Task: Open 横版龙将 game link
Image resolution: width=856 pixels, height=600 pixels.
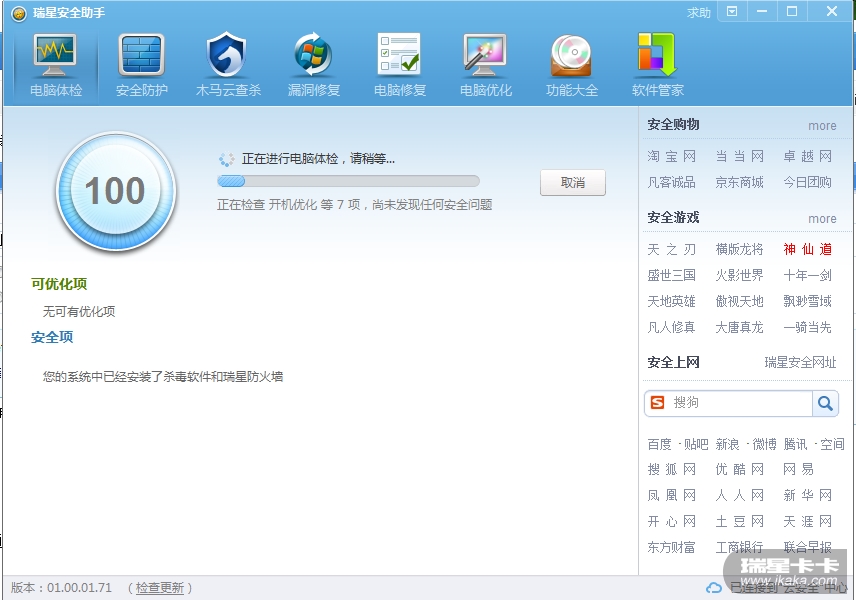Action: tap(739, 249)
